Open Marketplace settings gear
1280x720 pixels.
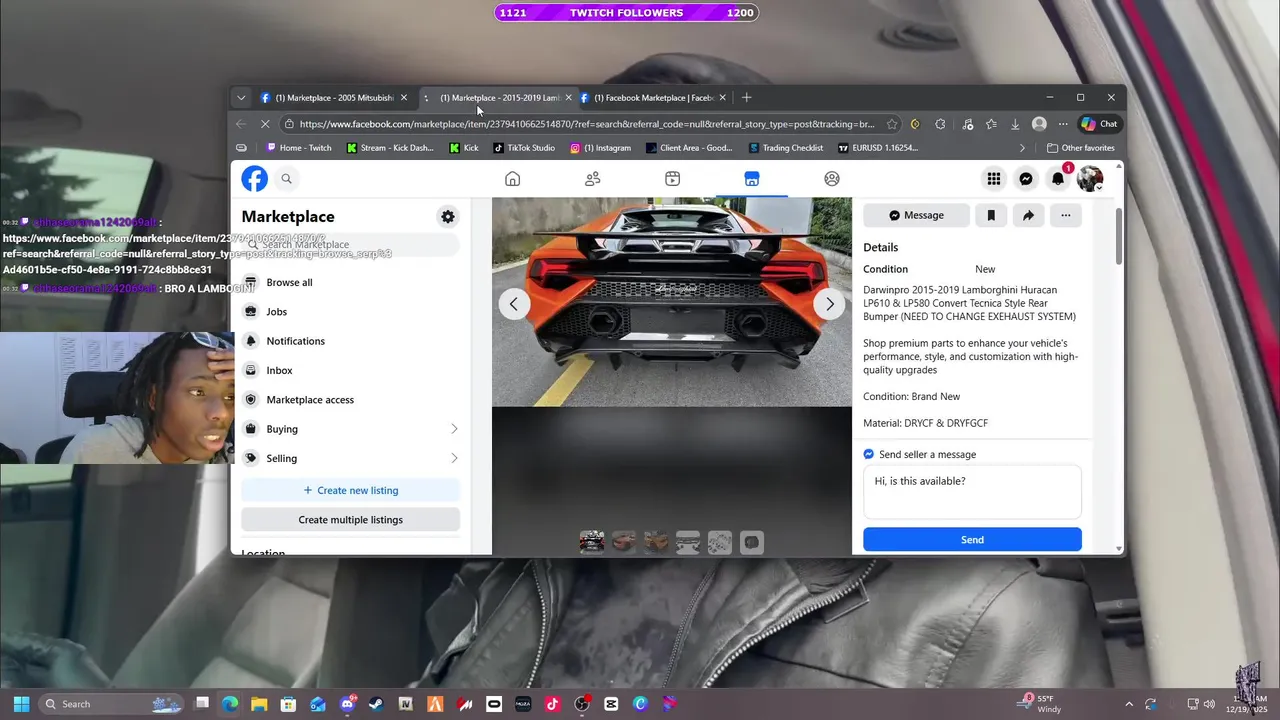448,217
